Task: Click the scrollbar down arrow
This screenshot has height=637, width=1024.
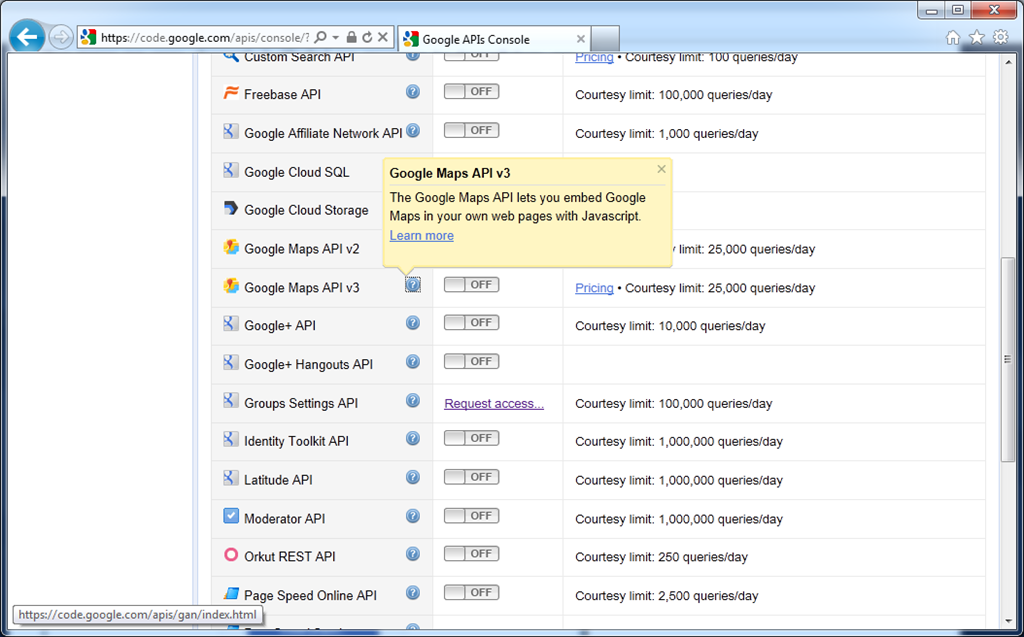Action: pos(1007,621)
